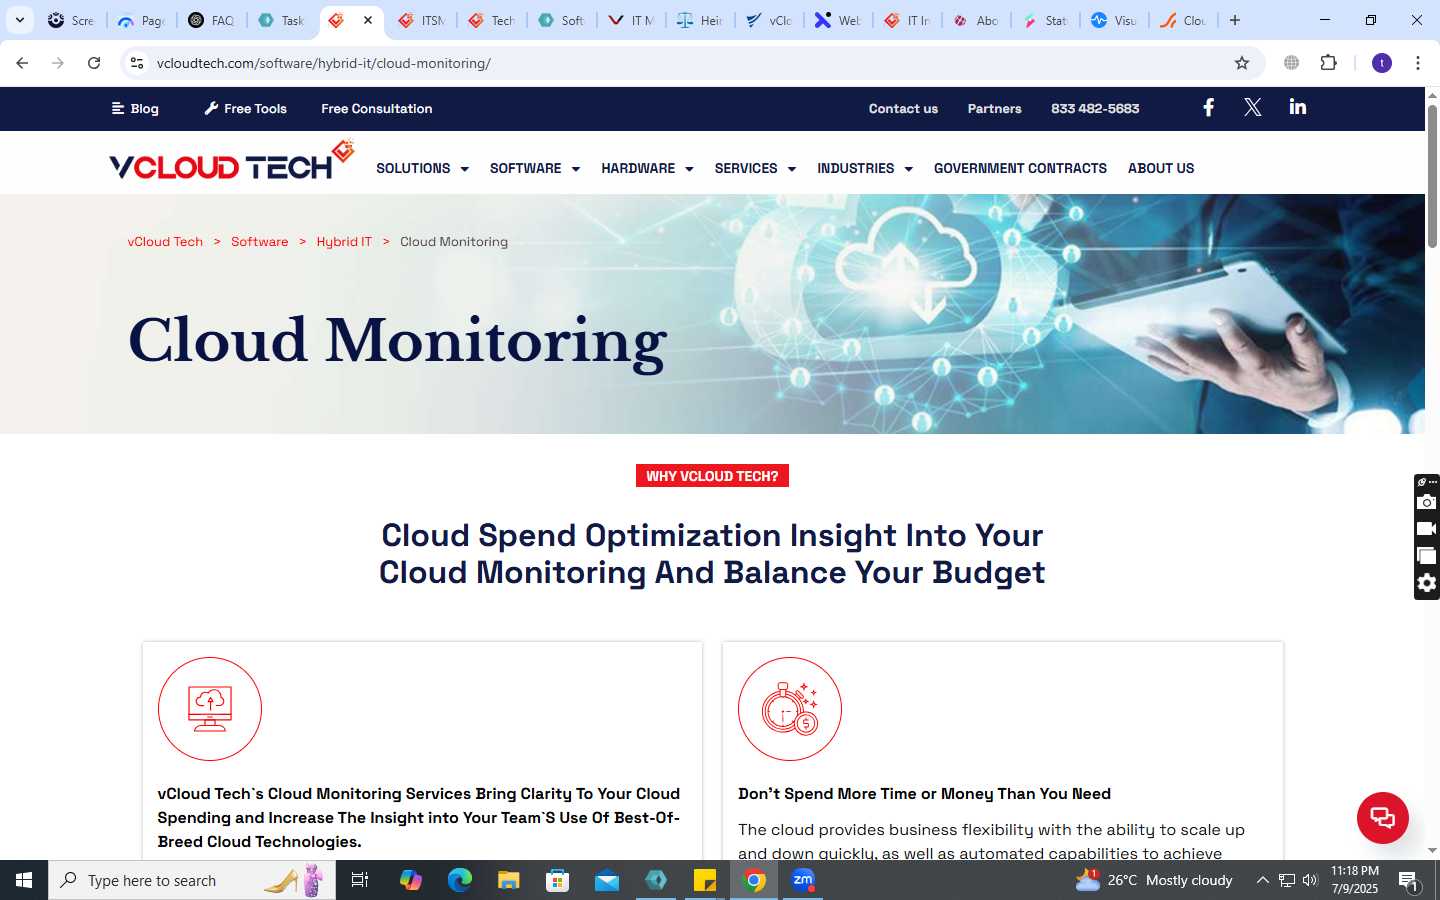This screenshot has height=900, width=1440.
Task: Reload the page with refresh icon
Action: coord(94,63)
